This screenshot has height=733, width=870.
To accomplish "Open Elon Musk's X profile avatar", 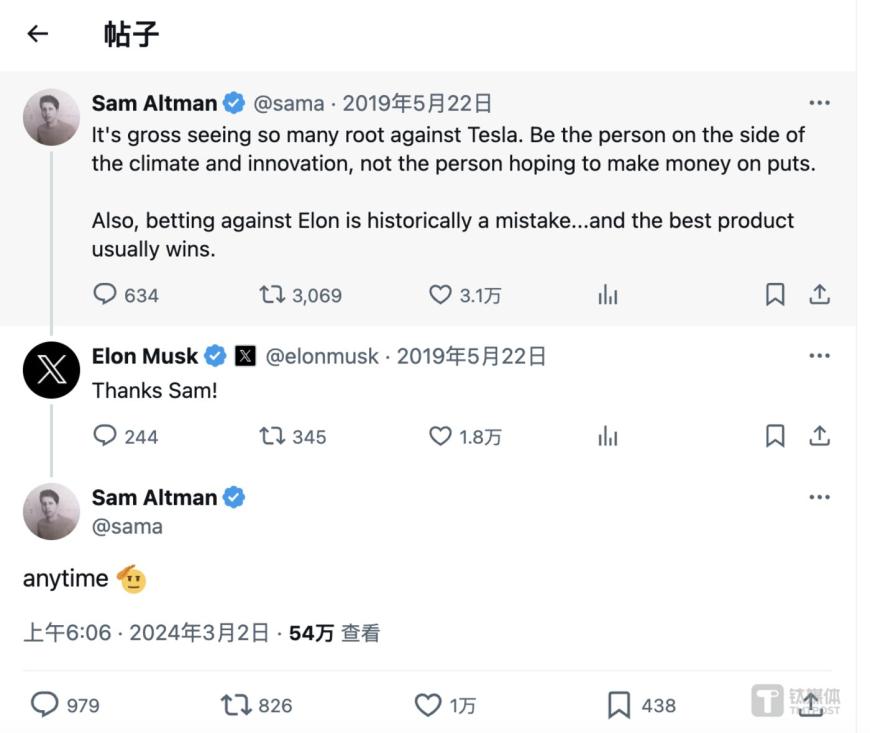I will coord(52,370).
